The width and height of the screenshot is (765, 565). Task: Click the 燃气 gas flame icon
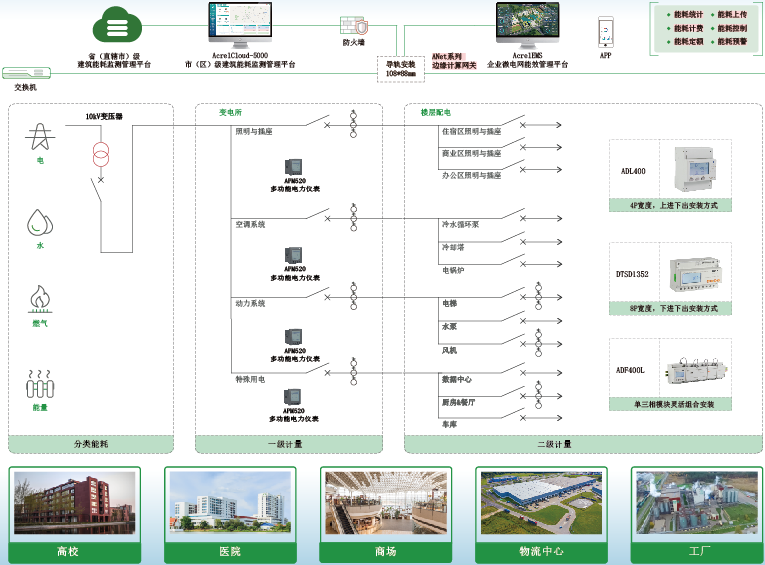point(40,299)
